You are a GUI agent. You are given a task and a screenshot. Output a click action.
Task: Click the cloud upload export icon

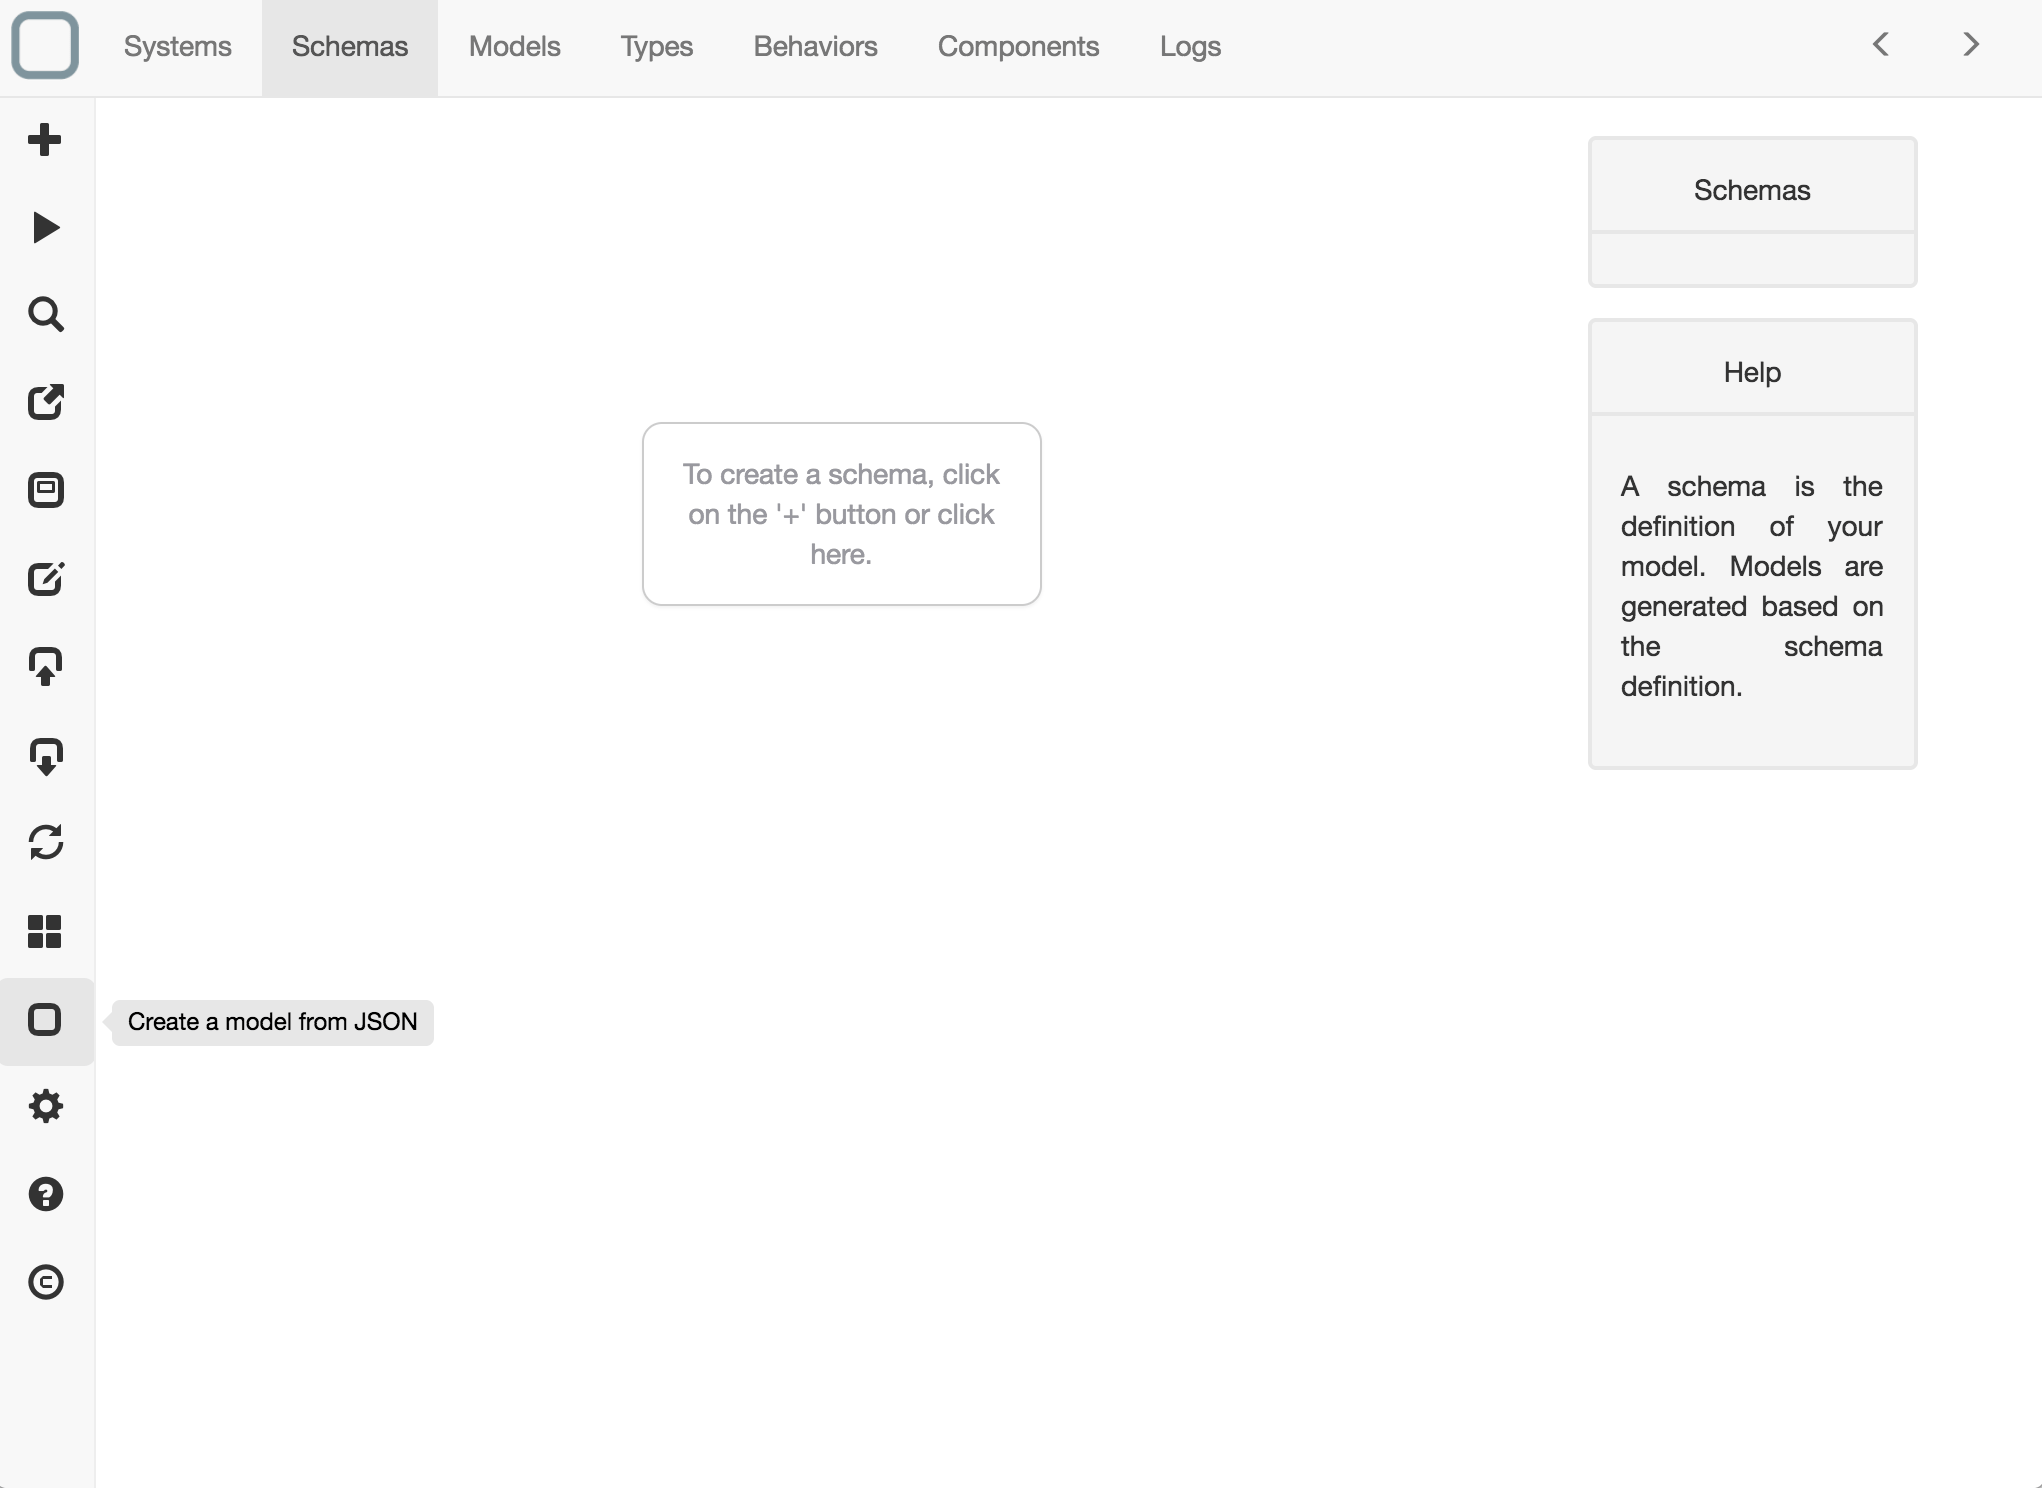pos(45,667)
